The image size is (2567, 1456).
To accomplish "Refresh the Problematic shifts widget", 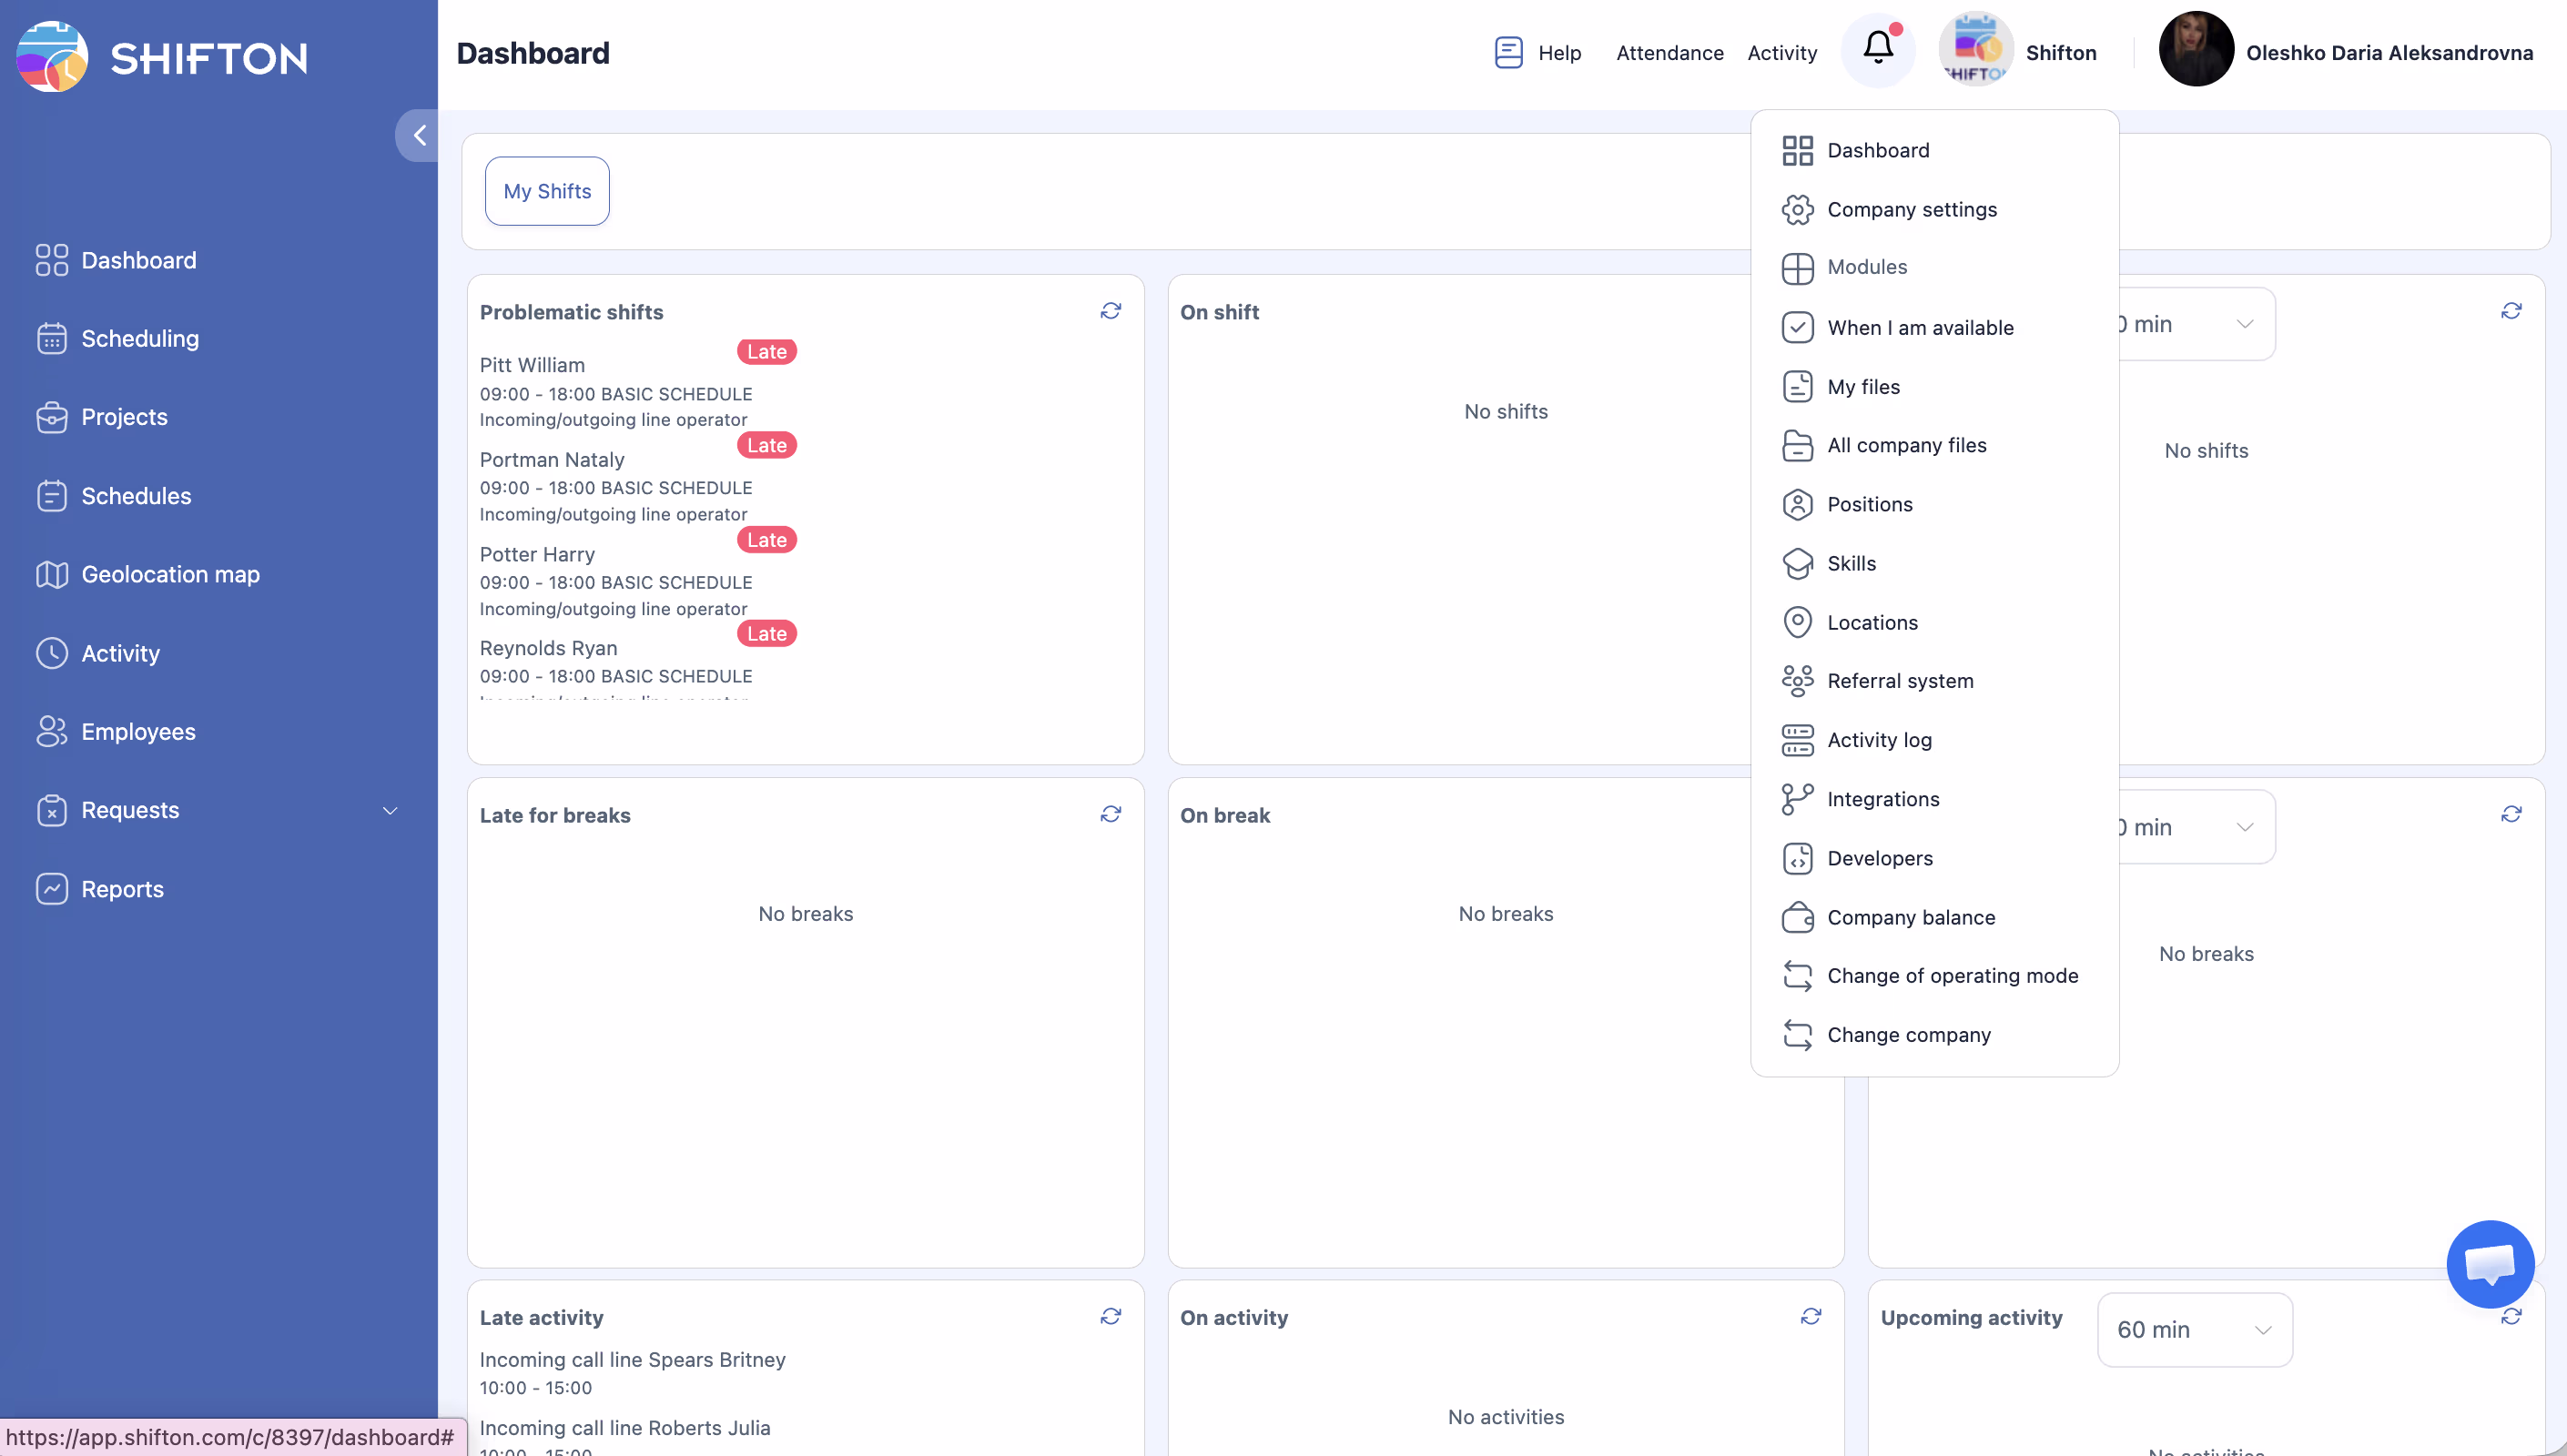I will [1110, 311].
